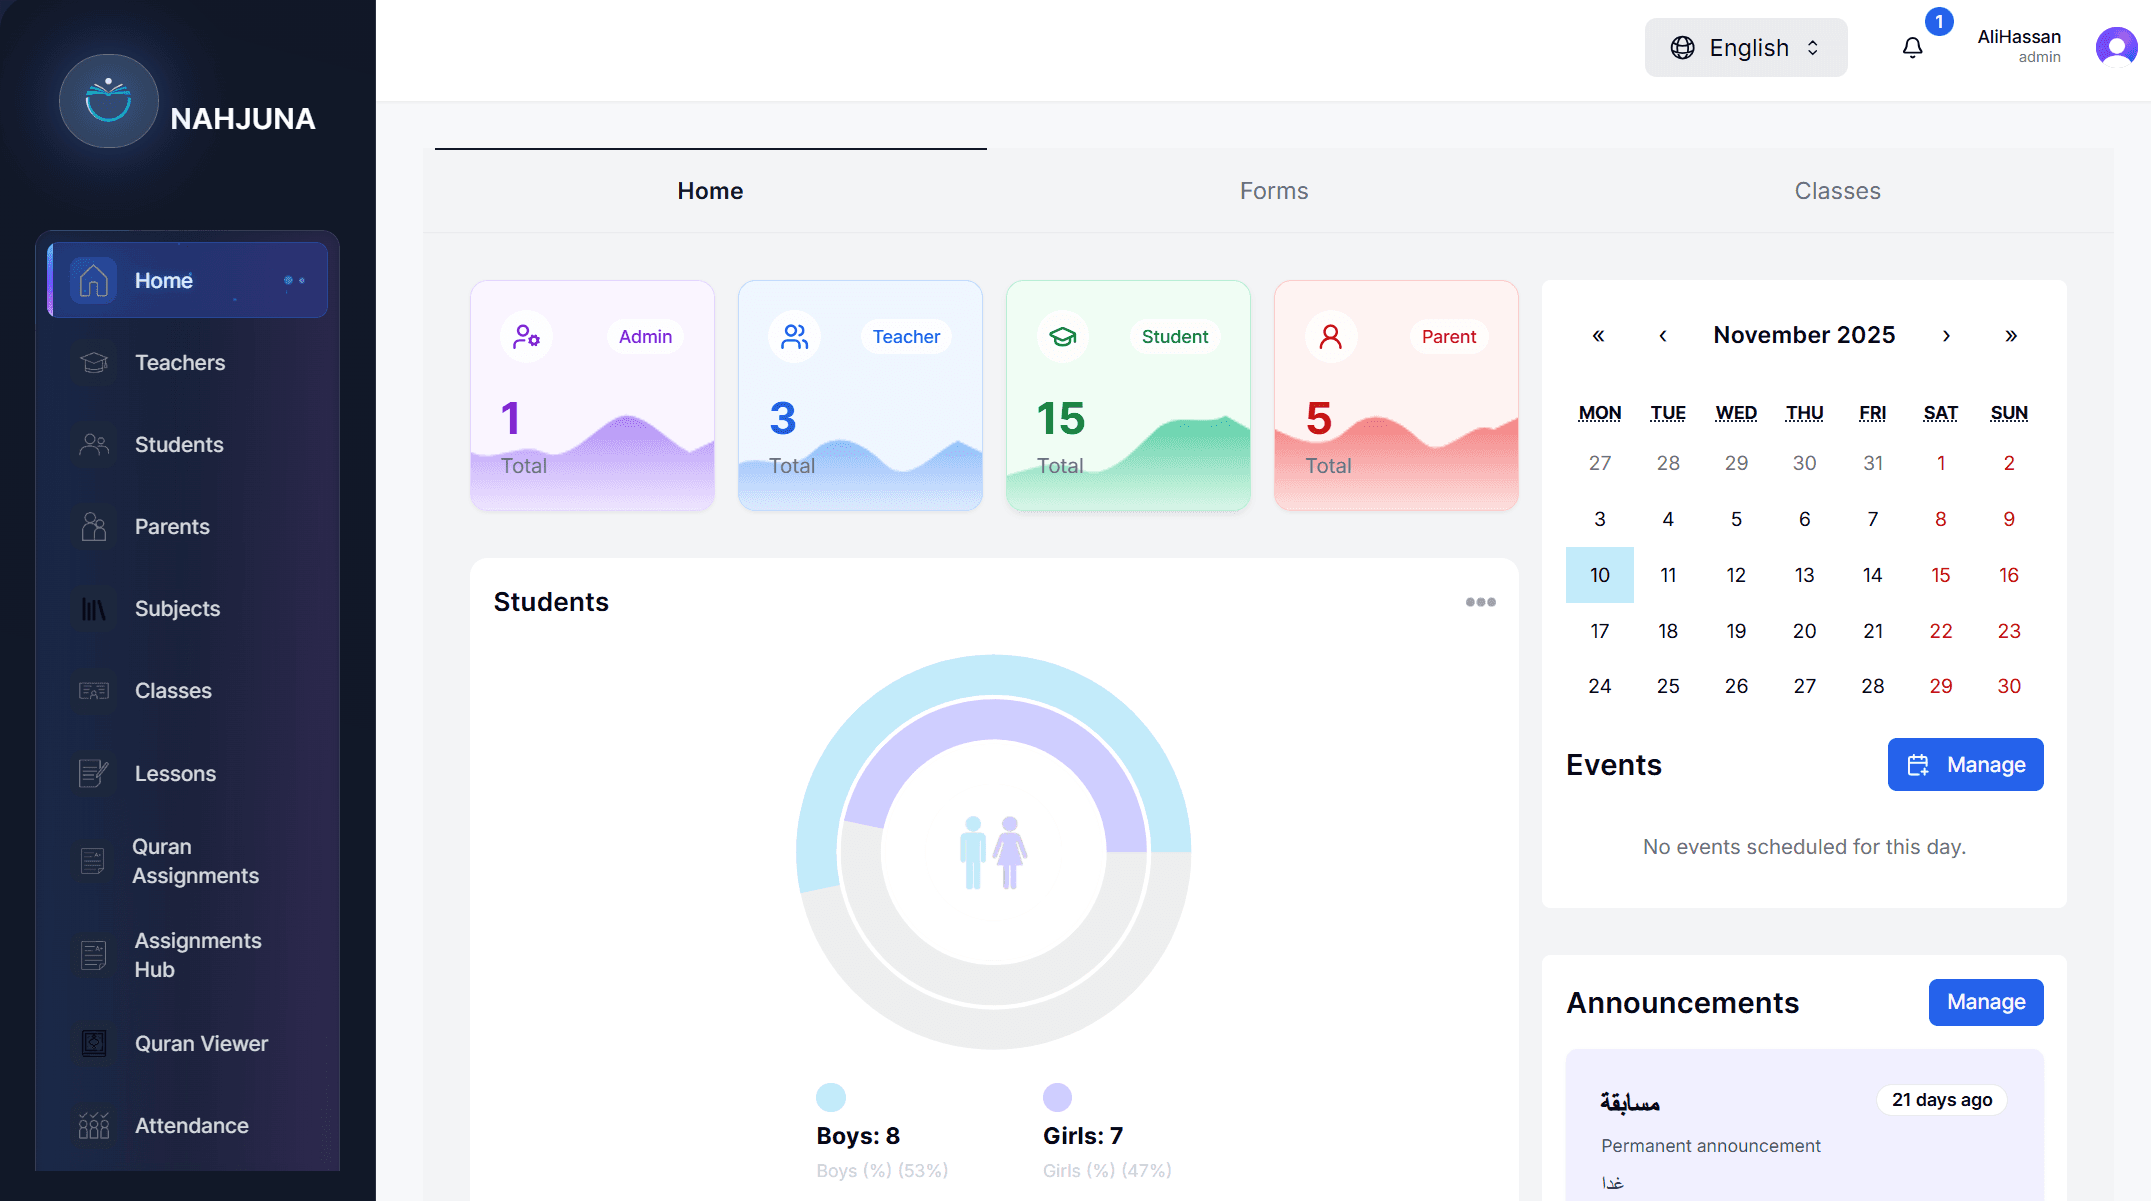Open Attendance from the sidebar
The width and height of the screenshot is (2151, 1201).
tap(191, 1126)
